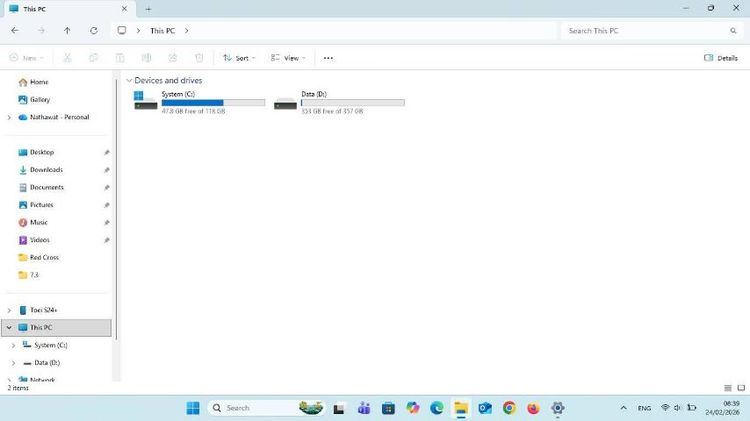Screen dimensions: 750x421
Task: Select Downloads in the navigation pane
Action: [45, 170]
